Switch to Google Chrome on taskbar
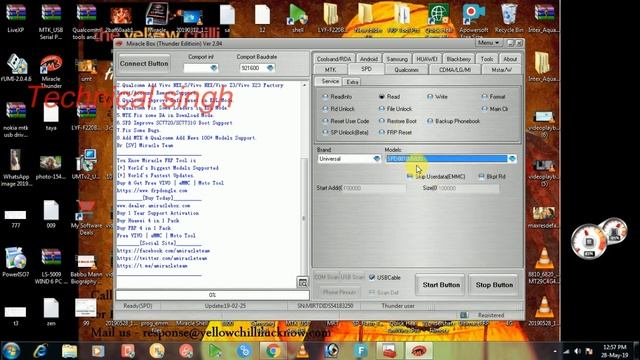This screenshot has width=640, height=360. (273, 351)
